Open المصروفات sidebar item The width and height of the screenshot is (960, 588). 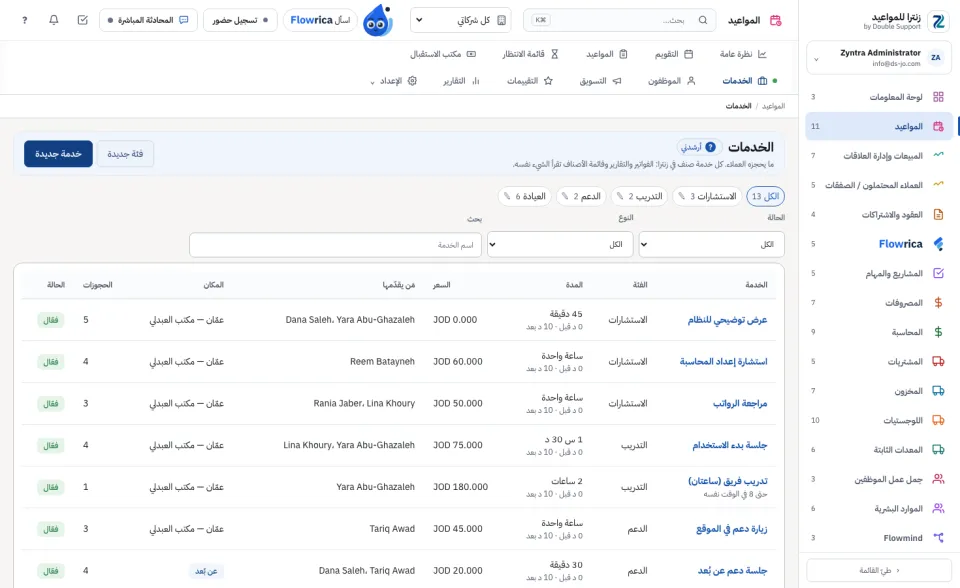point(879,303)
